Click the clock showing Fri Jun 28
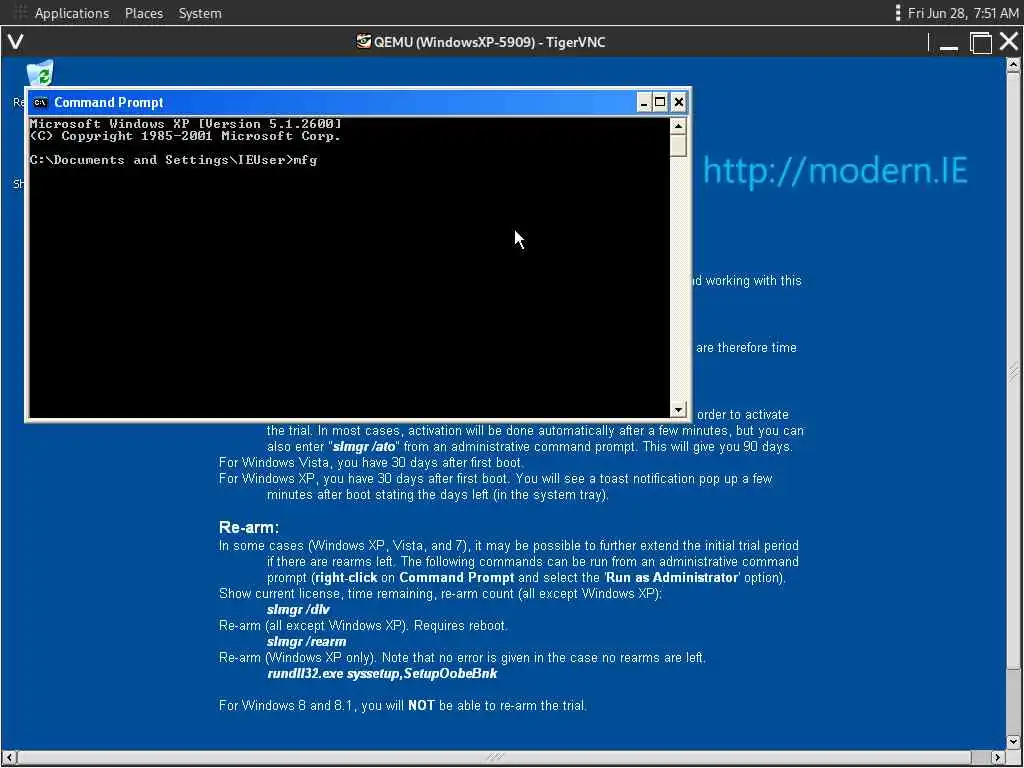This screenshot has width=1024, height=768. (963, 13)
